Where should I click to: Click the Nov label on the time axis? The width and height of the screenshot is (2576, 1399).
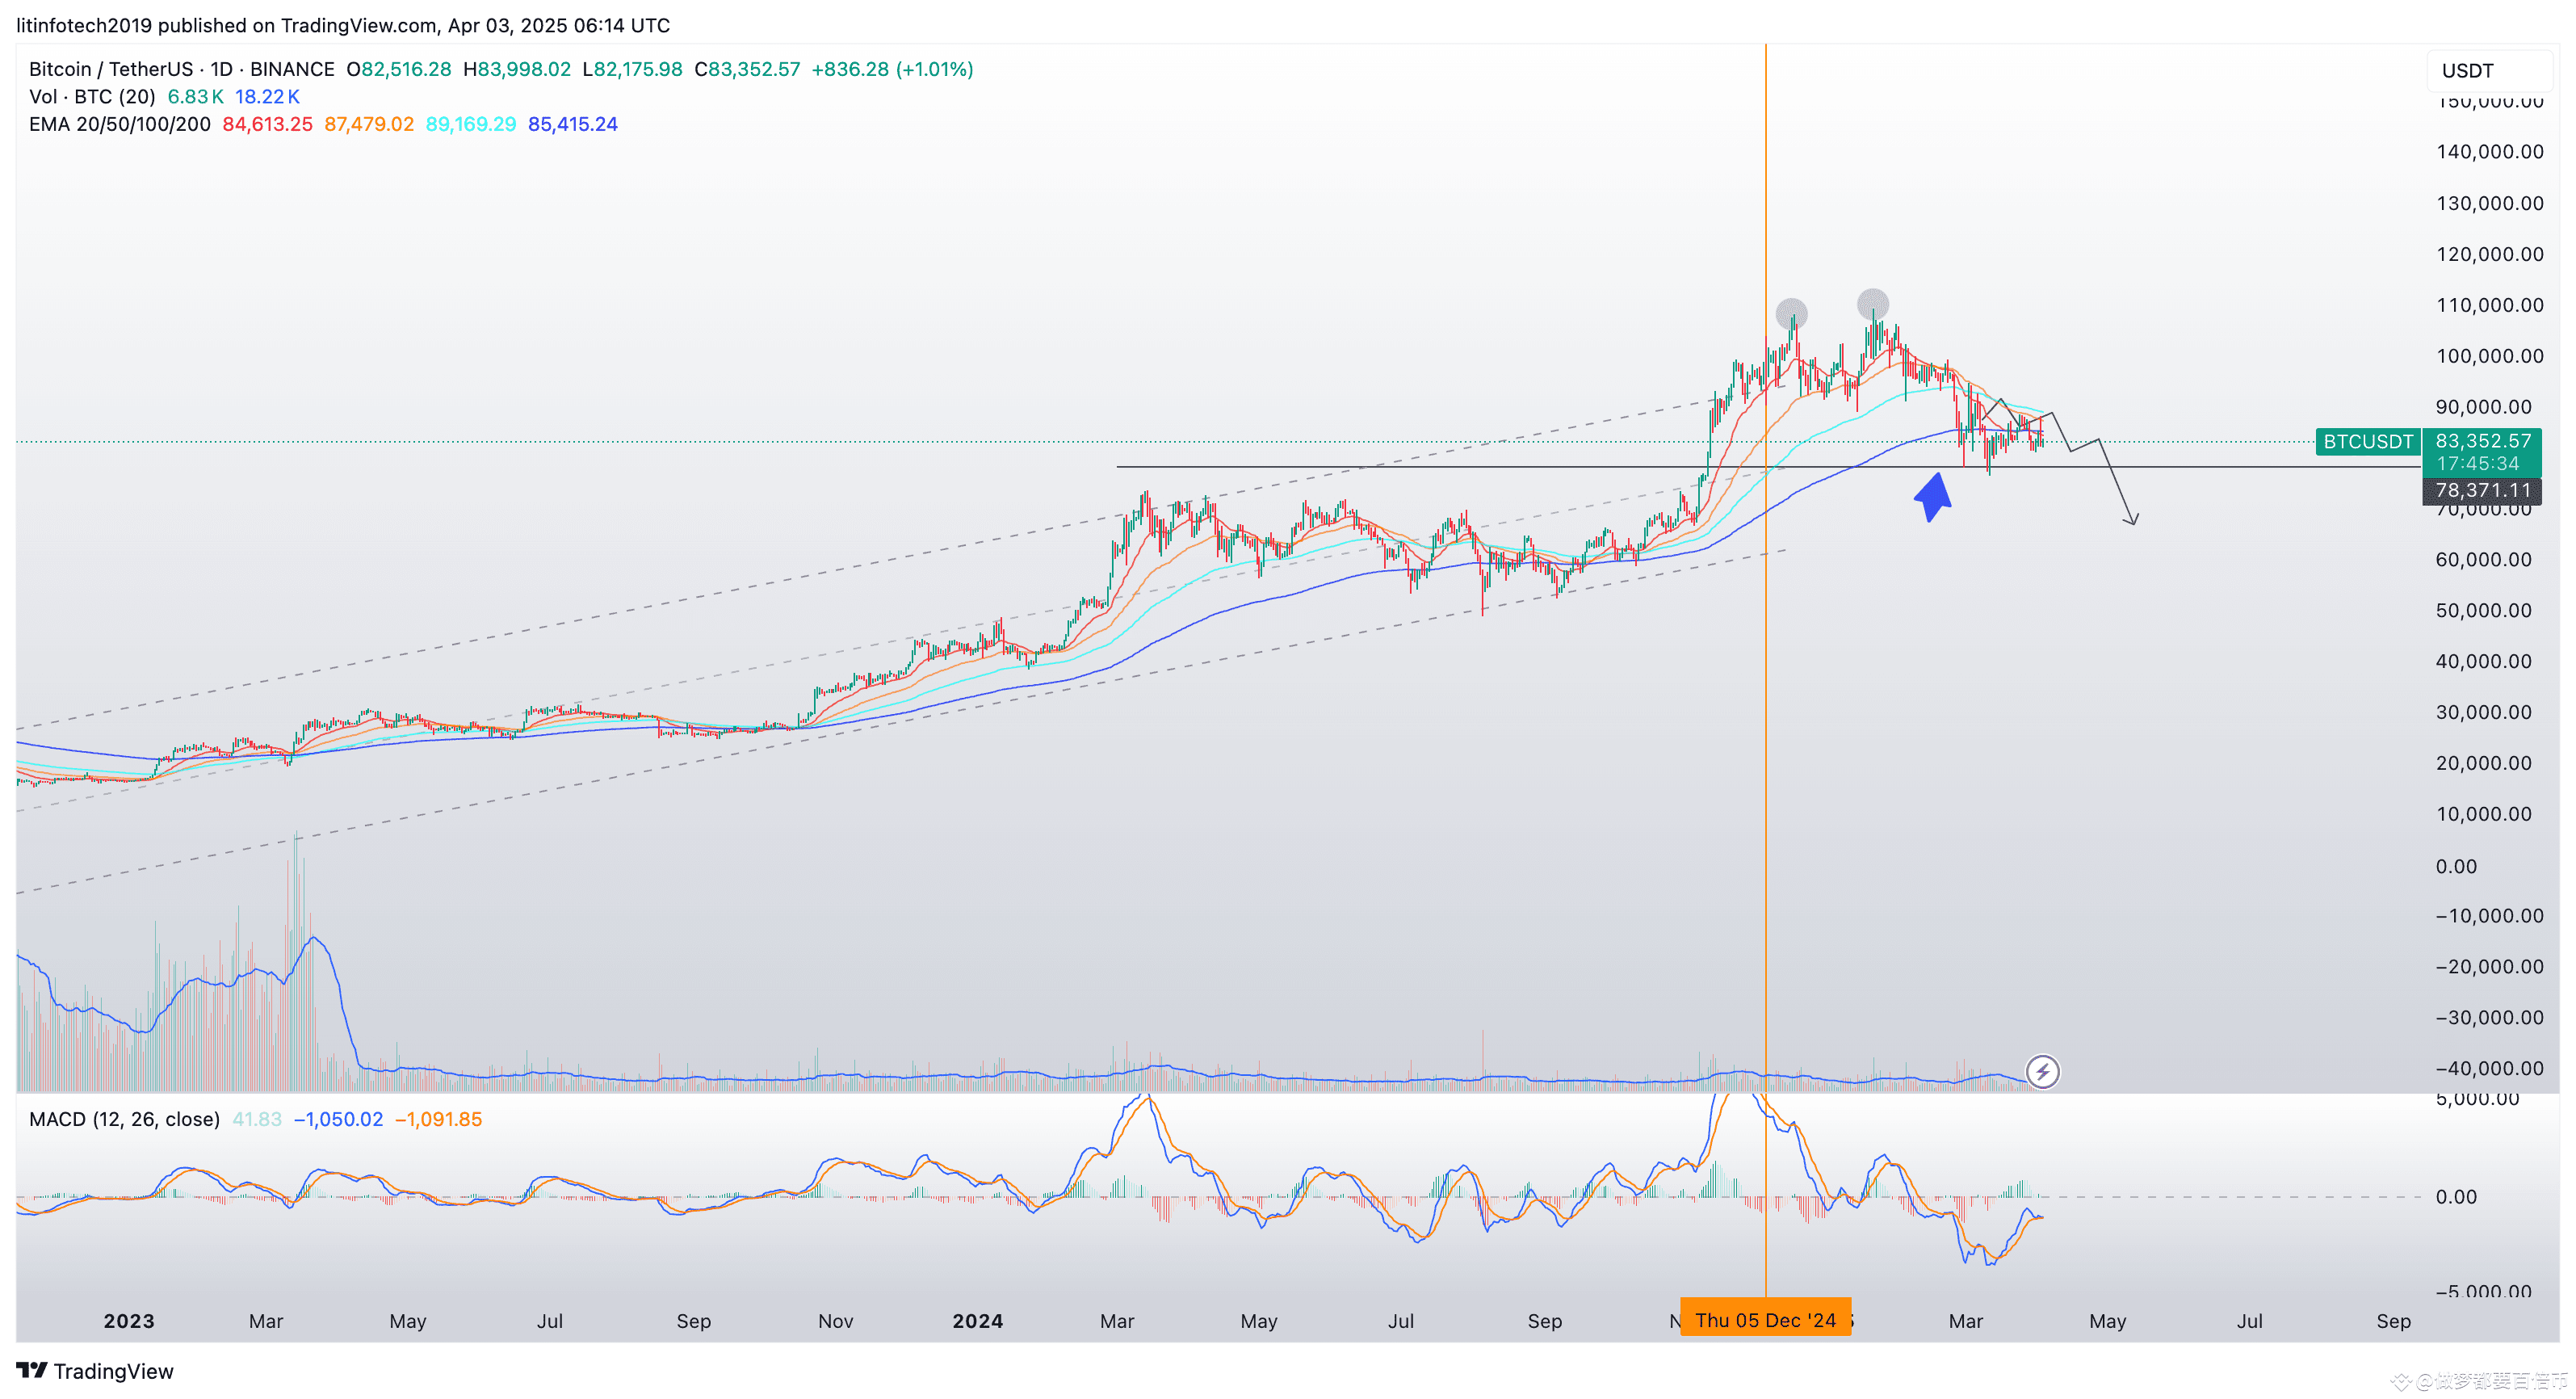point(835,1321)
